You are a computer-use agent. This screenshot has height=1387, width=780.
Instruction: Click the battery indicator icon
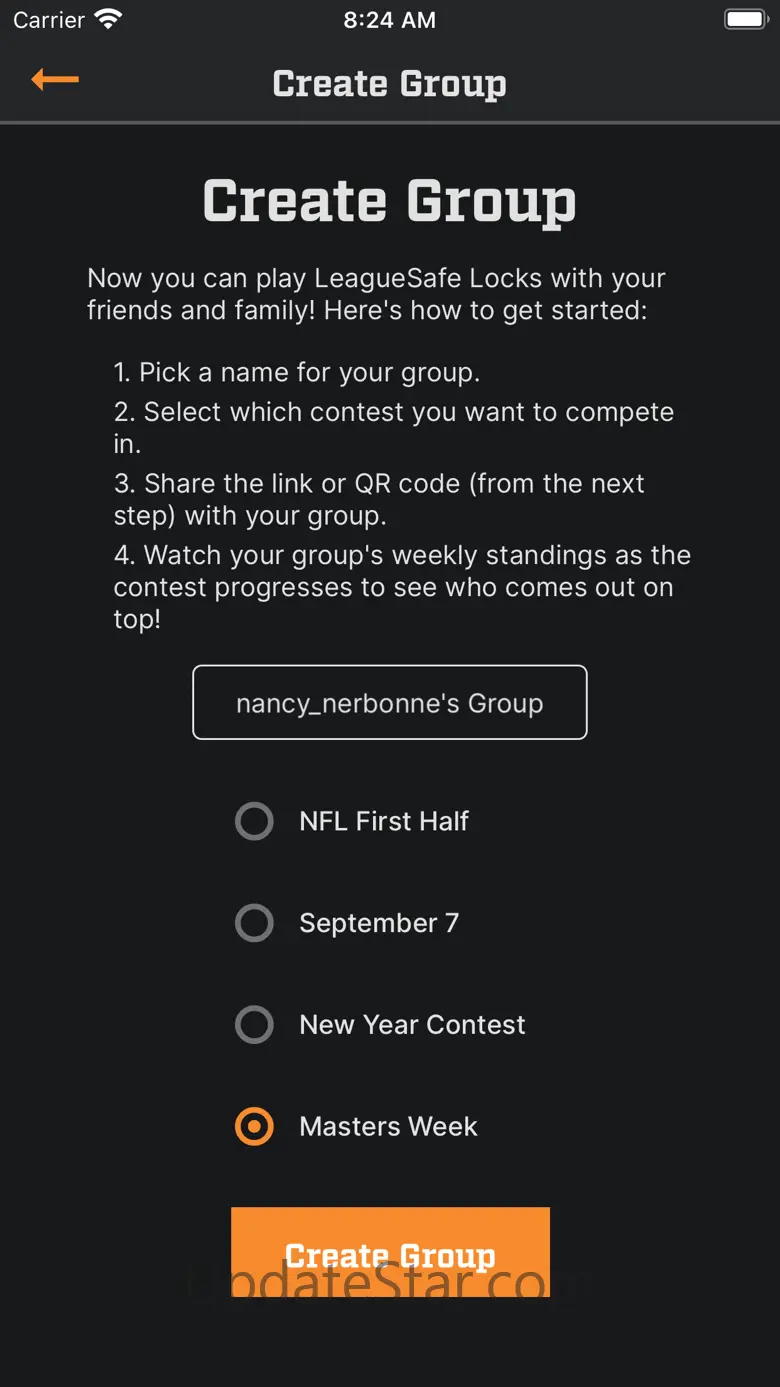pos(745,20)
